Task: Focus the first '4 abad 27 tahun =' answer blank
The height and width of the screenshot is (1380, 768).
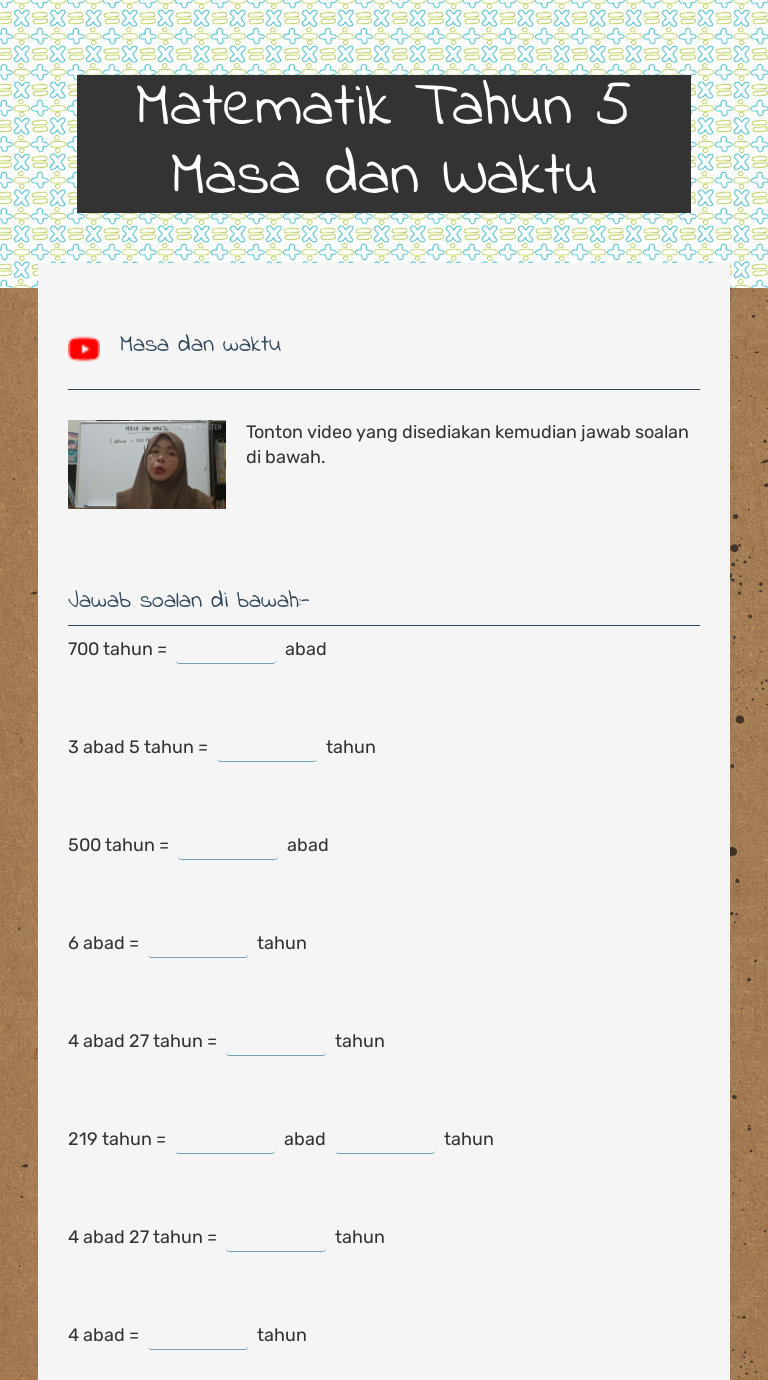Action: tap(276, 1041)
